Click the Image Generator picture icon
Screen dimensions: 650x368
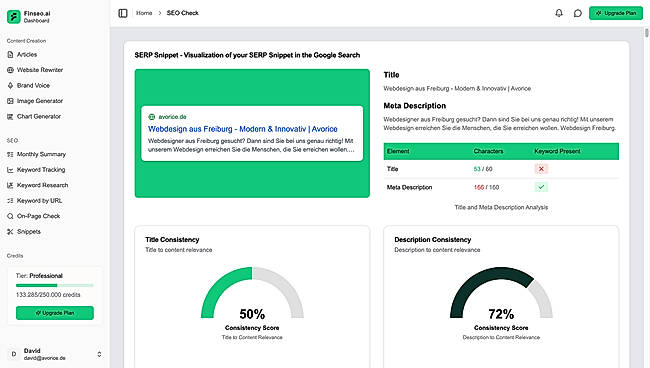[x=10, y=101]
